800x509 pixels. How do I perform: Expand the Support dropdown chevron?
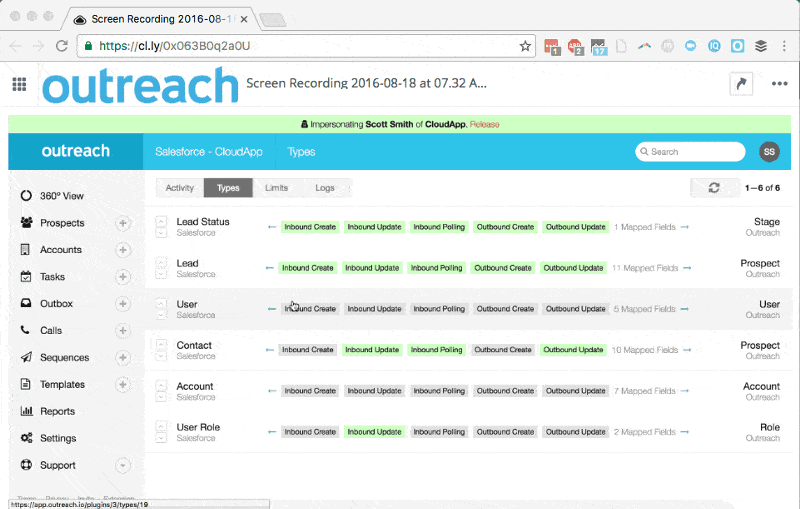(122, 465)
